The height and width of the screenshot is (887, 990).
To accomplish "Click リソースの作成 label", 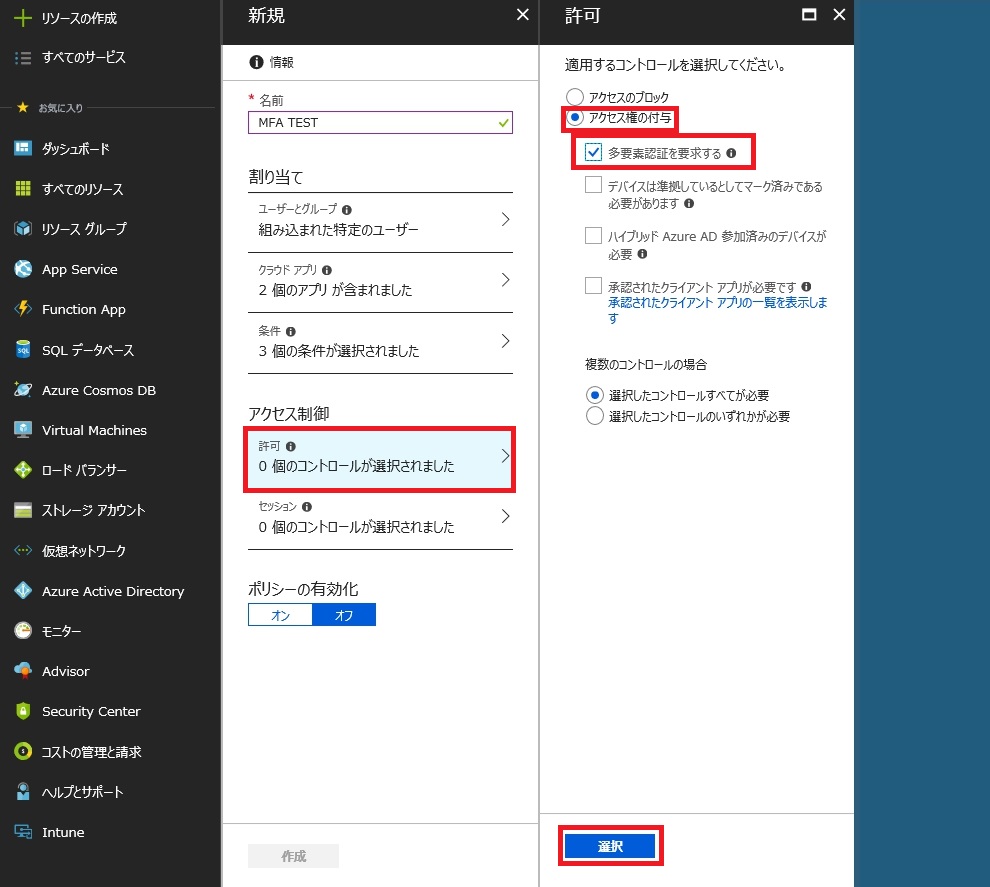I will pyautogui.click(x=79, y=18).
